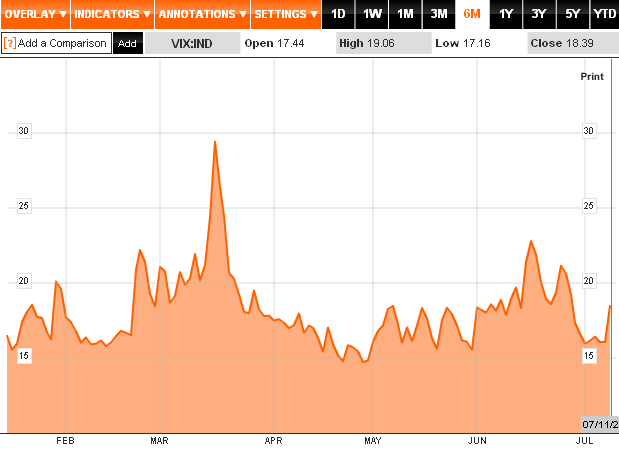Show the 1M chart period
Image resolution: width=619 pixels, height=453 pixels.
(405, 14)
